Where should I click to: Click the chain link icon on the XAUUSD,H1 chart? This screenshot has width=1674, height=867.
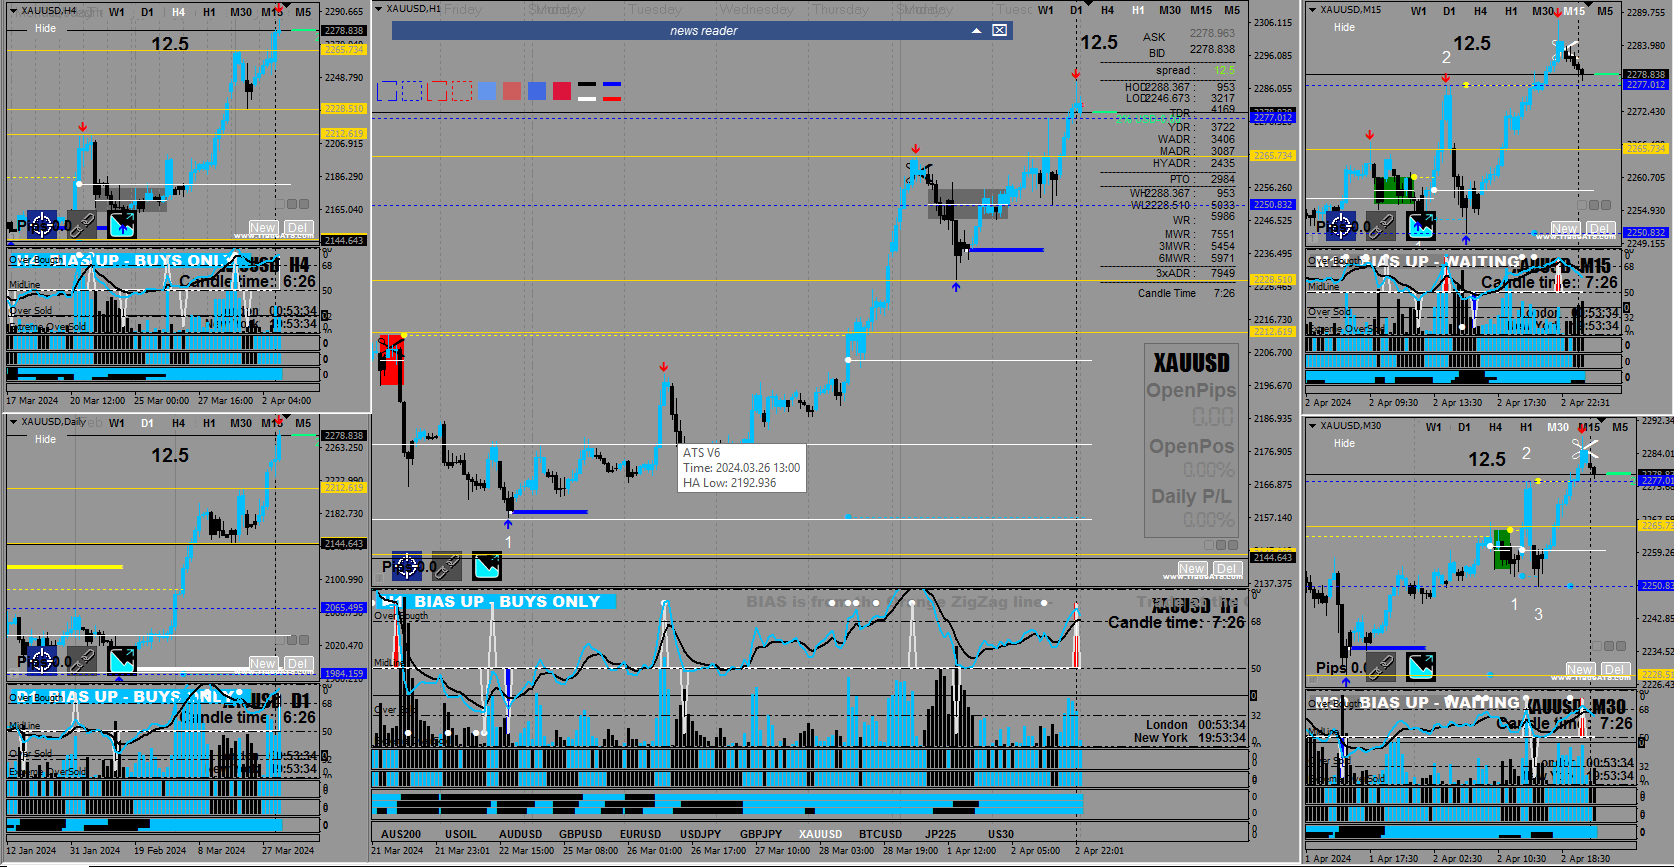(446, 567)
